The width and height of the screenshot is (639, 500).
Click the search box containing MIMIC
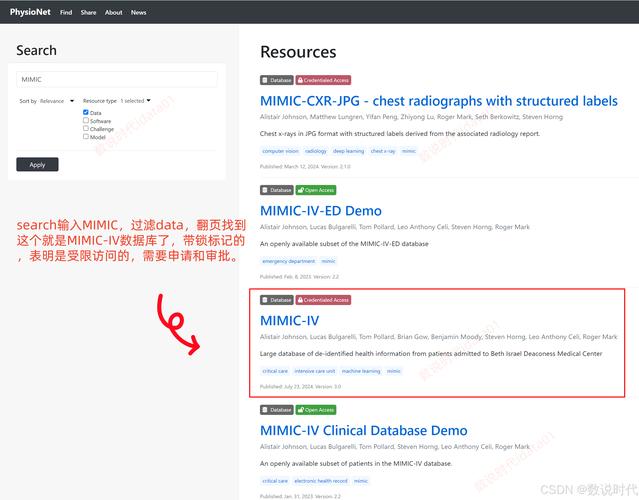point(117,79)
